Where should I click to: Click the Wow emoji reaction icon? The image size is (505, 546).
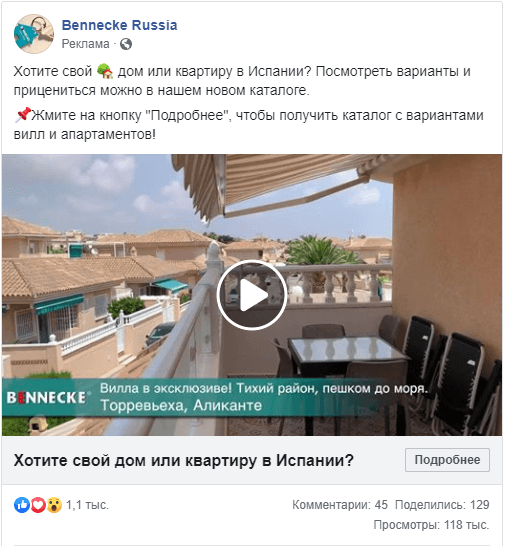[x=54, y=505]
